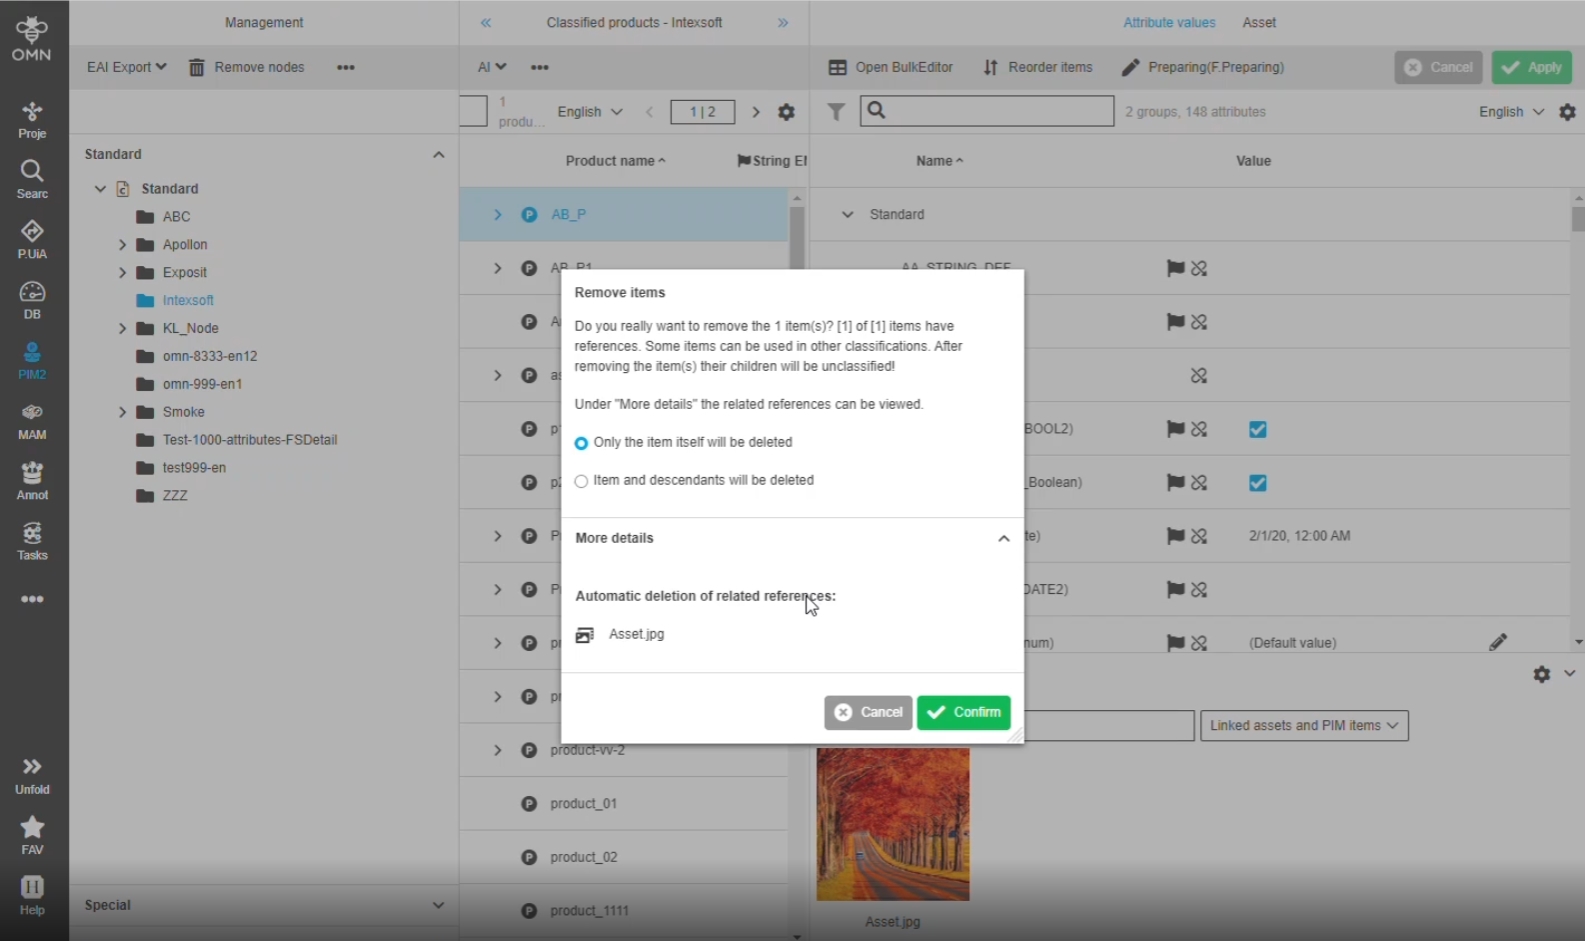Open the Tasks sidebar icon
This screenshot has height=941, width=1585.
pyautogui.click(x=32, y=541)
